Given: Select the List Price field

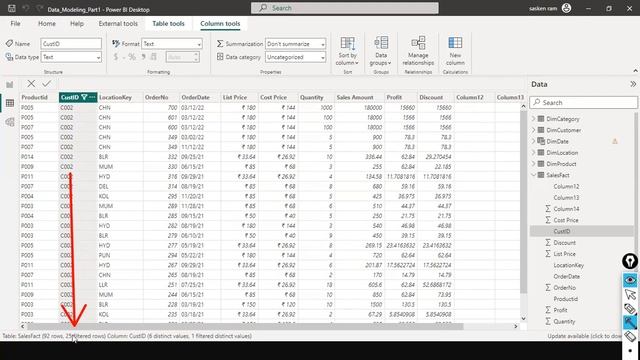Looking at the screenshot, I should pos(564,254).
